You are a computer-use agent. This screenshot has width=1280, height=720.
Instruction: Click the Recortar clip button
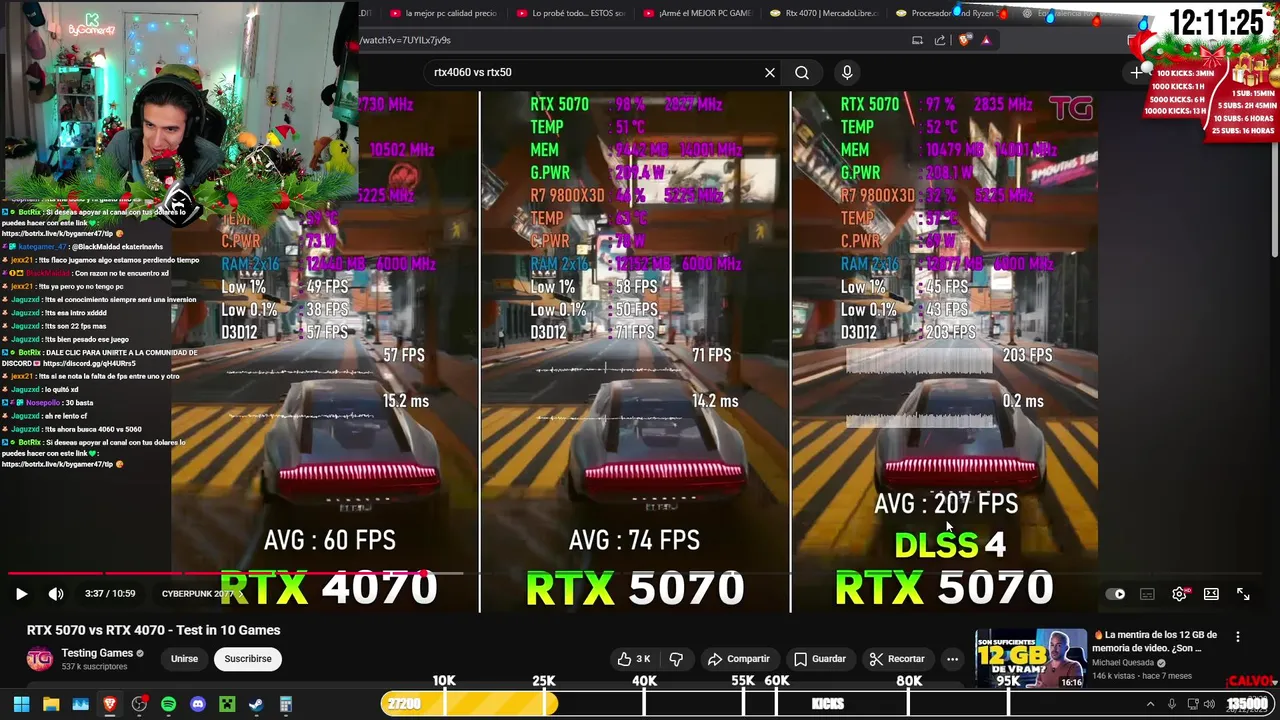point(897,659)
